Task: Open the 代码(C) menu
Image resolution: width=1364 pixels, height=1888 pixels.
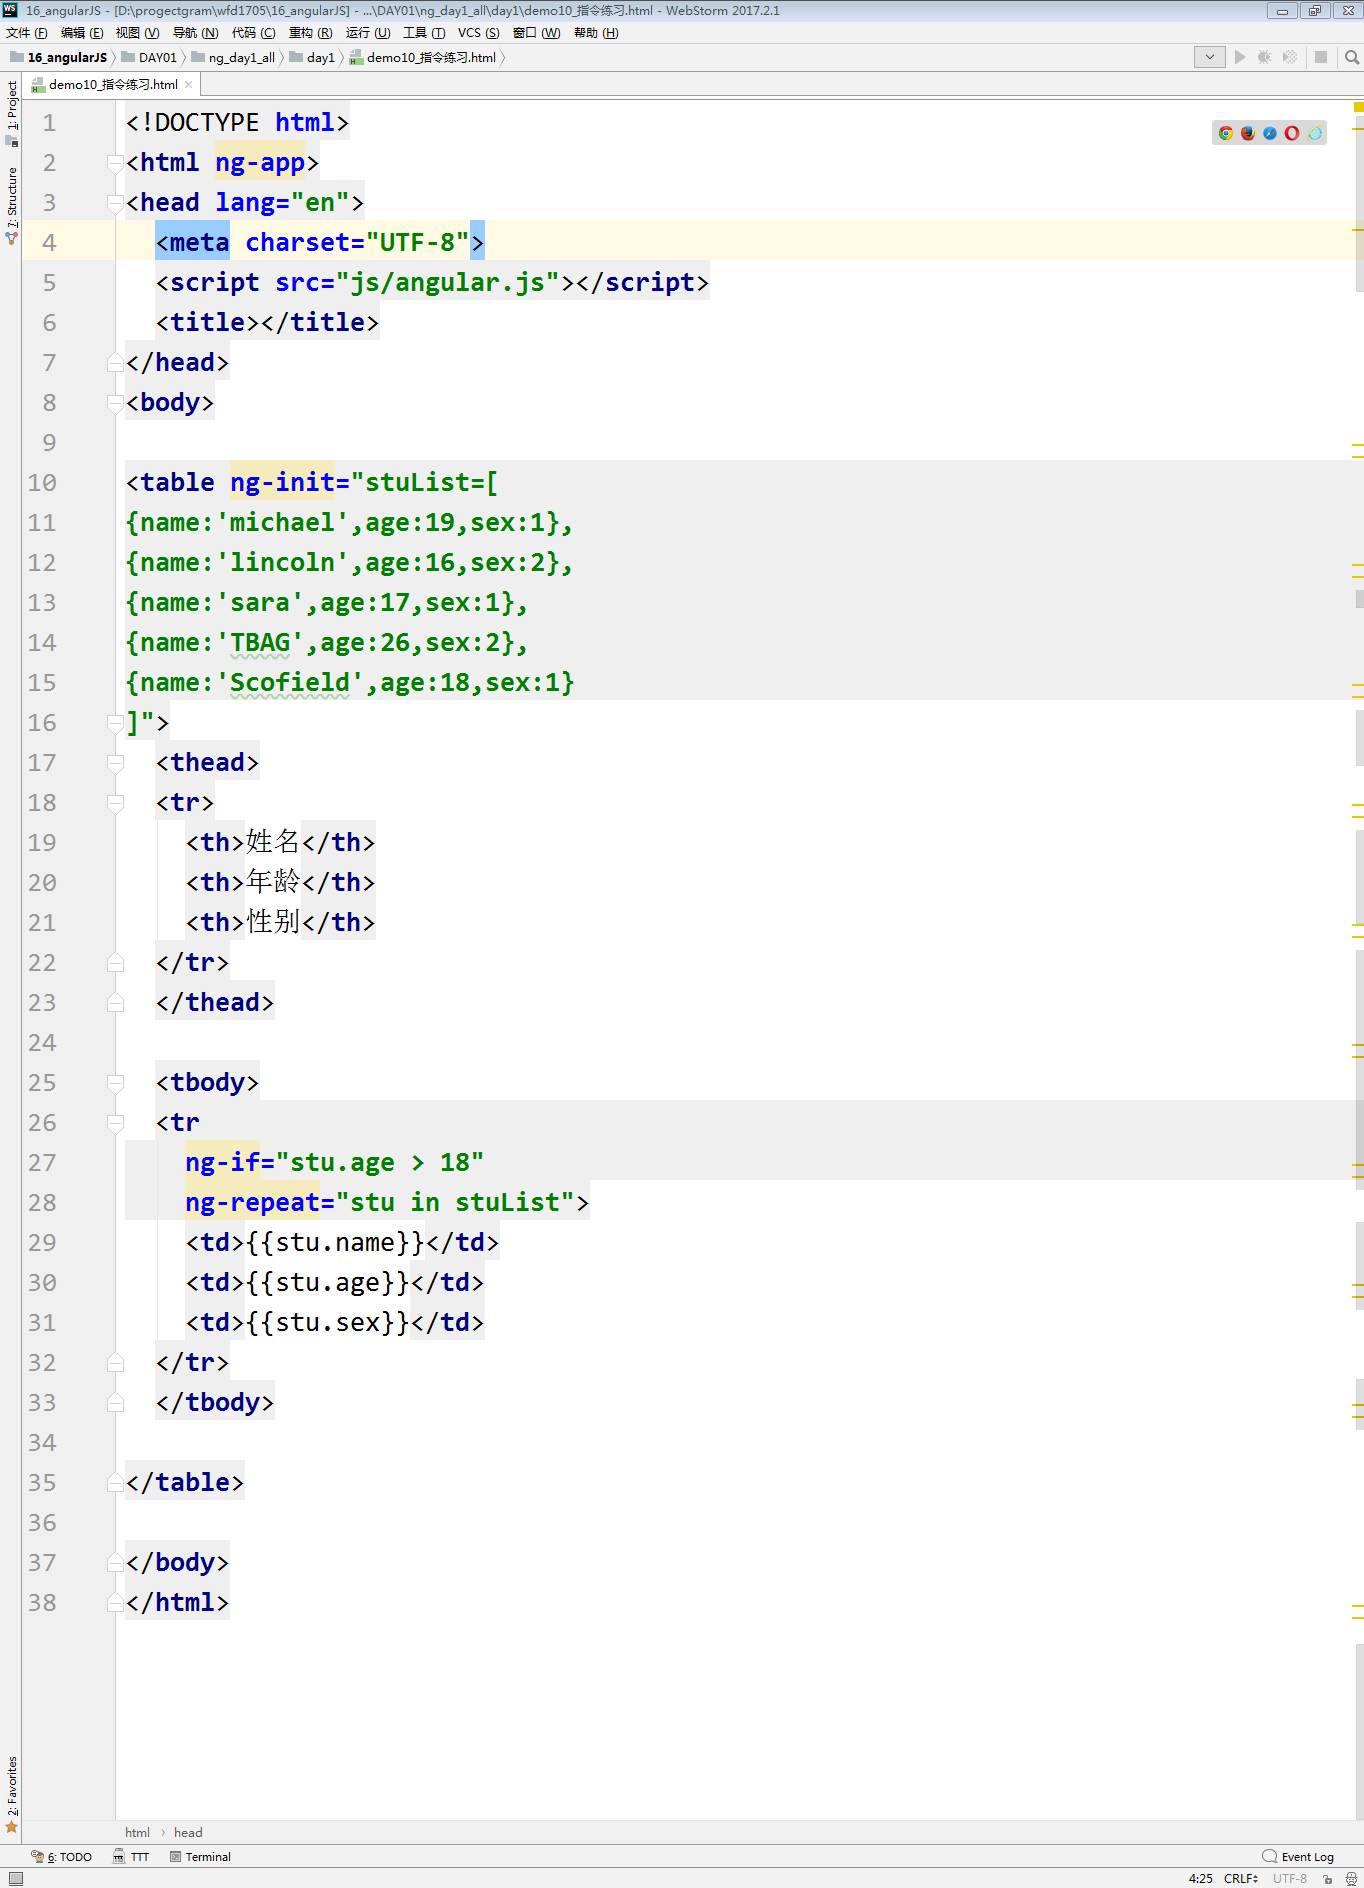Action: point(254,33)
